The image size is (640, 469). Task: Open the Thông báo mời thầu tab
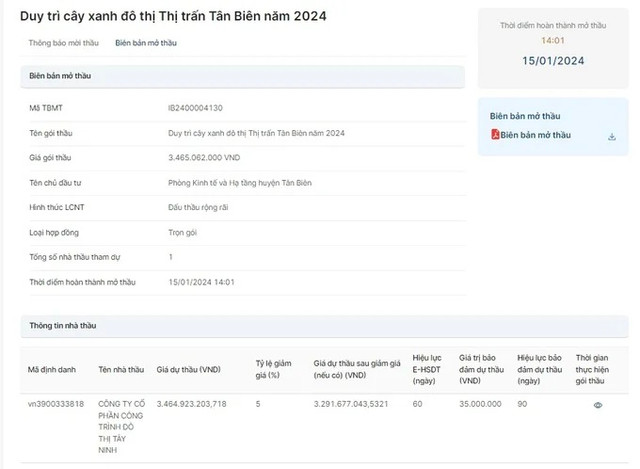pos(63,43)
